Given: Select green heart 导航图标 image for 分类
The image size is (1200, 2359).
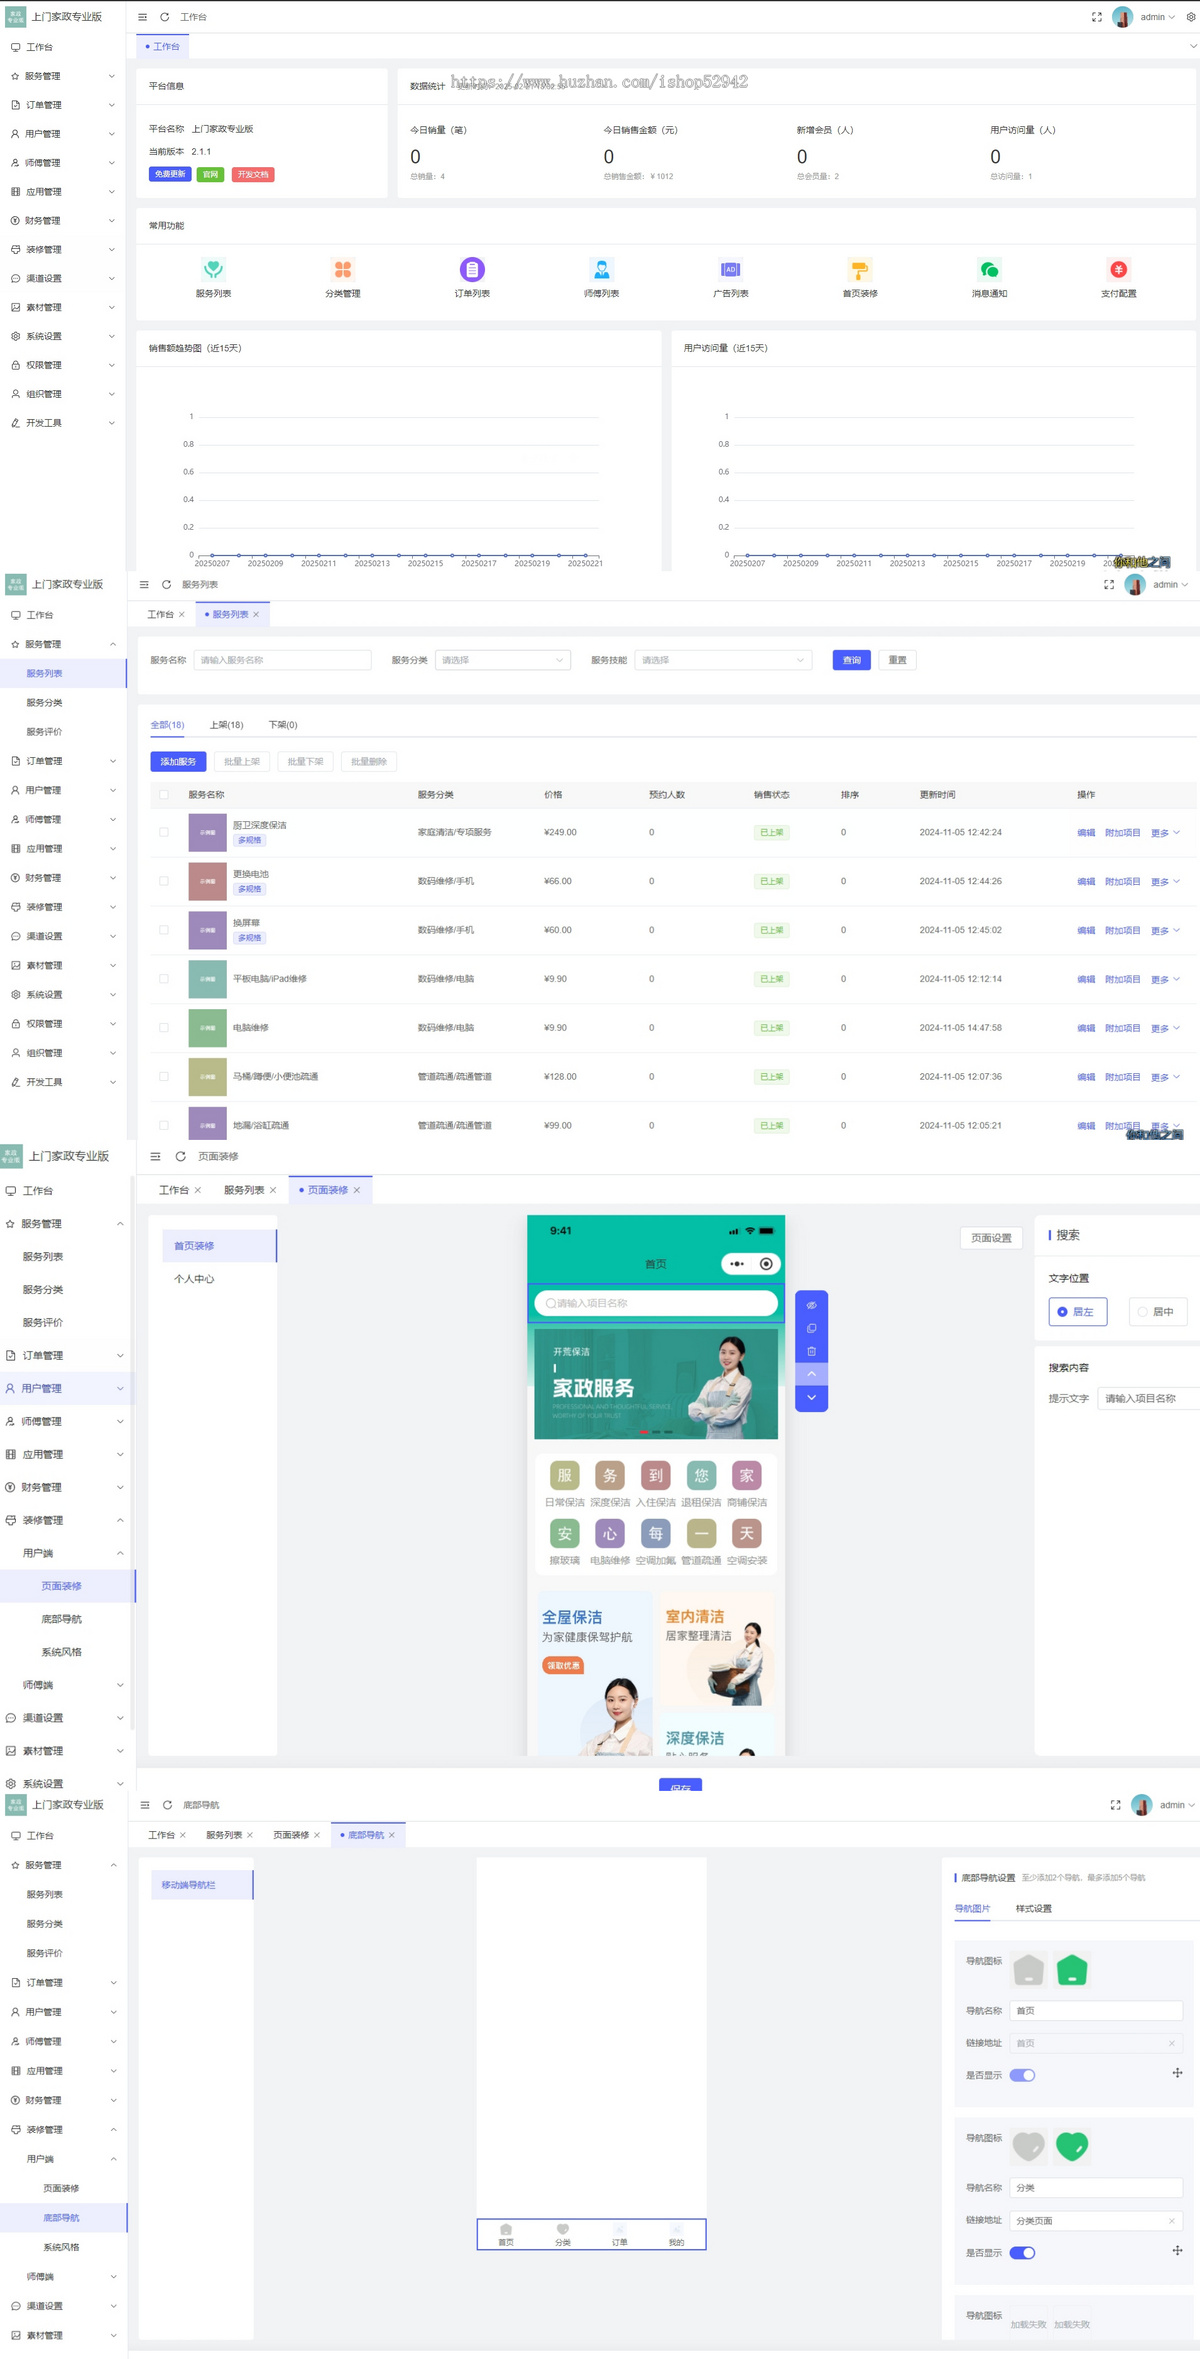Looking at the screenshot, I should click(x=1072, y=2146).
